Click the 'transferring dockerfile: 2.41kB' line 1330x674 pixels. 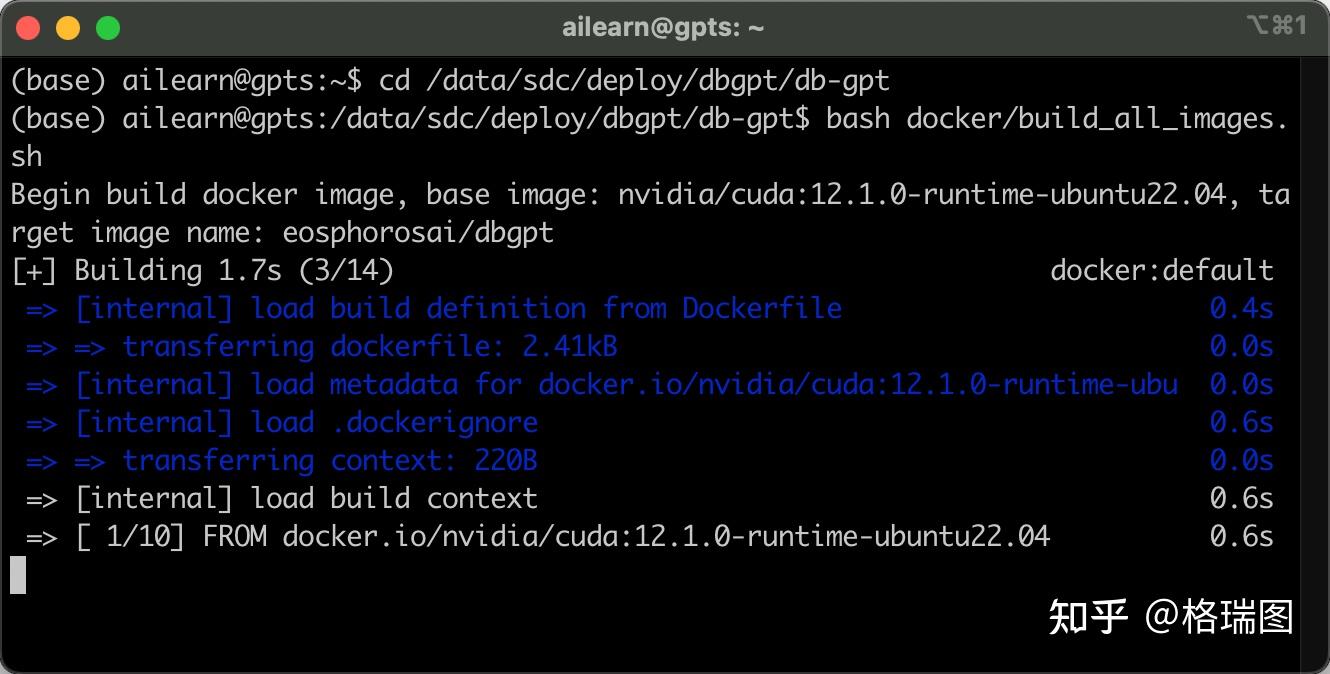click(x=369, y=346)
